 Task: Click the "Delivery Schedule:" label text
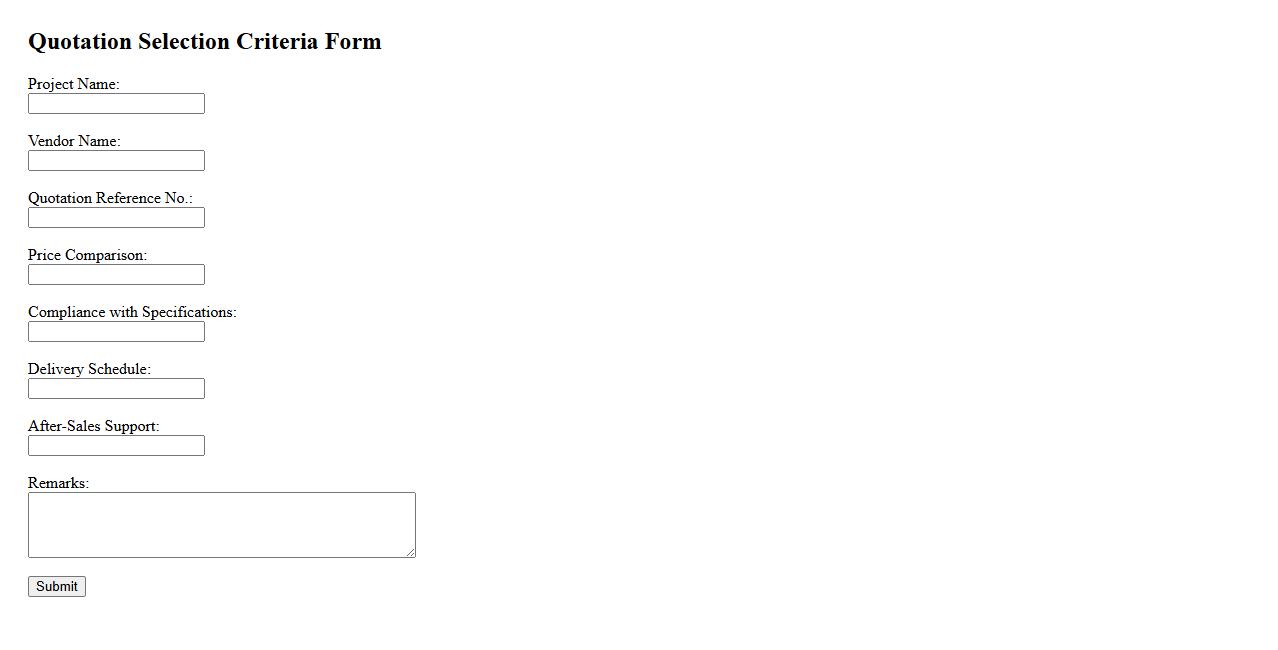89,369
